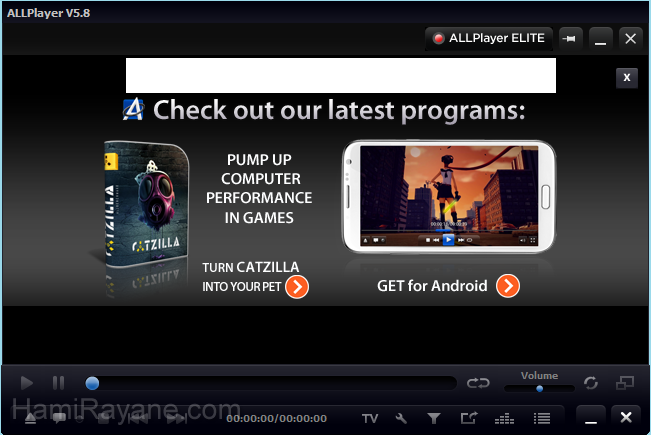Open the equalizer bars icon
The height and width of the screenshot is (435, 651).
coord(504,418)
